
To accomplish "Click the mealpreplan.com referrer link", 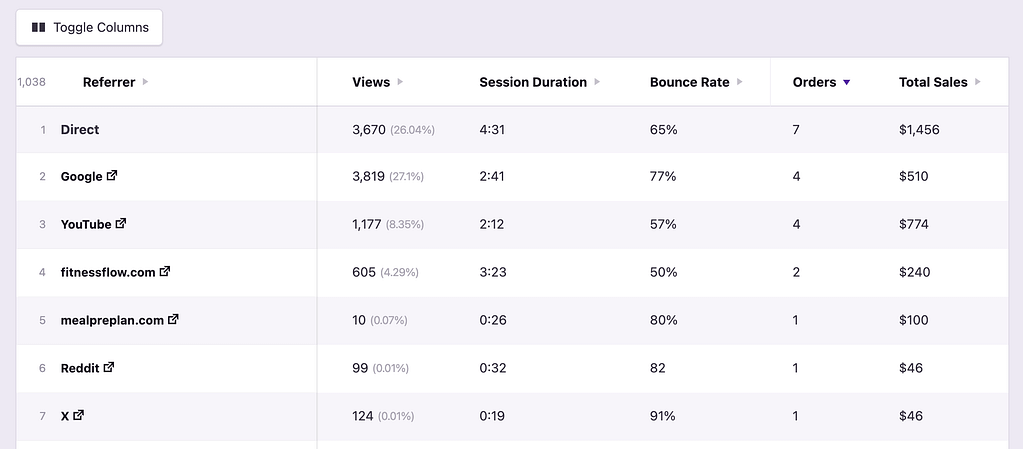I will pos(112,320).
